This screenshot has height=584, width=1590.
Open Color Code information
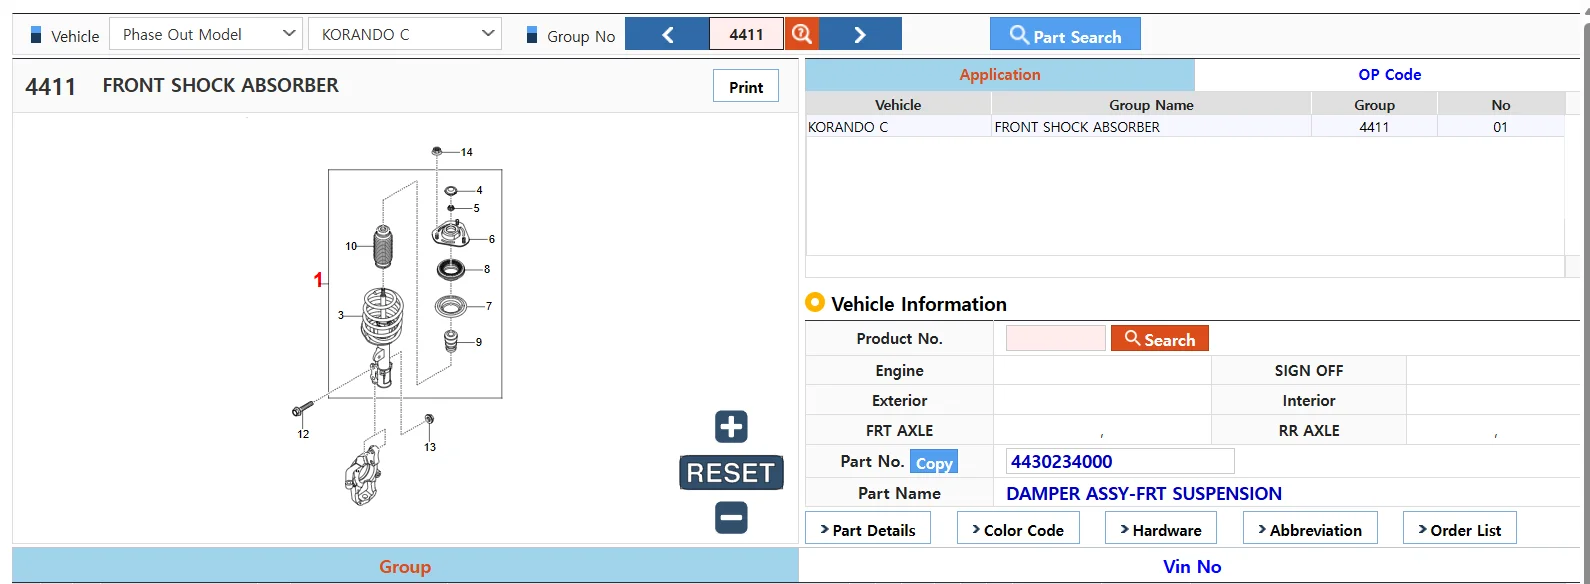click(1018, 529)
